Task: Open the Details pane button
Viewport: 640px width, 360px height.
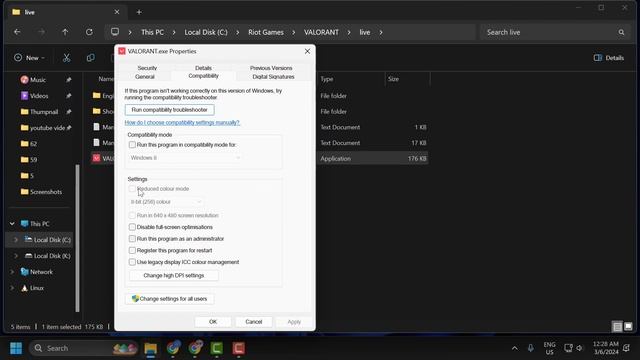Action: tap(609, 58)
